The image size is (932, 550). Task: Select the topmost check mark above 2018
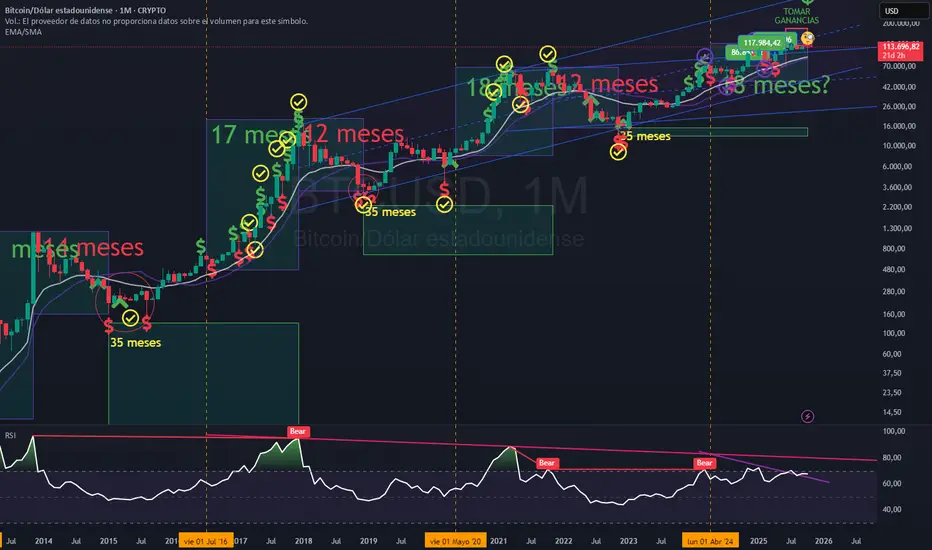pyautogui.click(x=298, y=102)
